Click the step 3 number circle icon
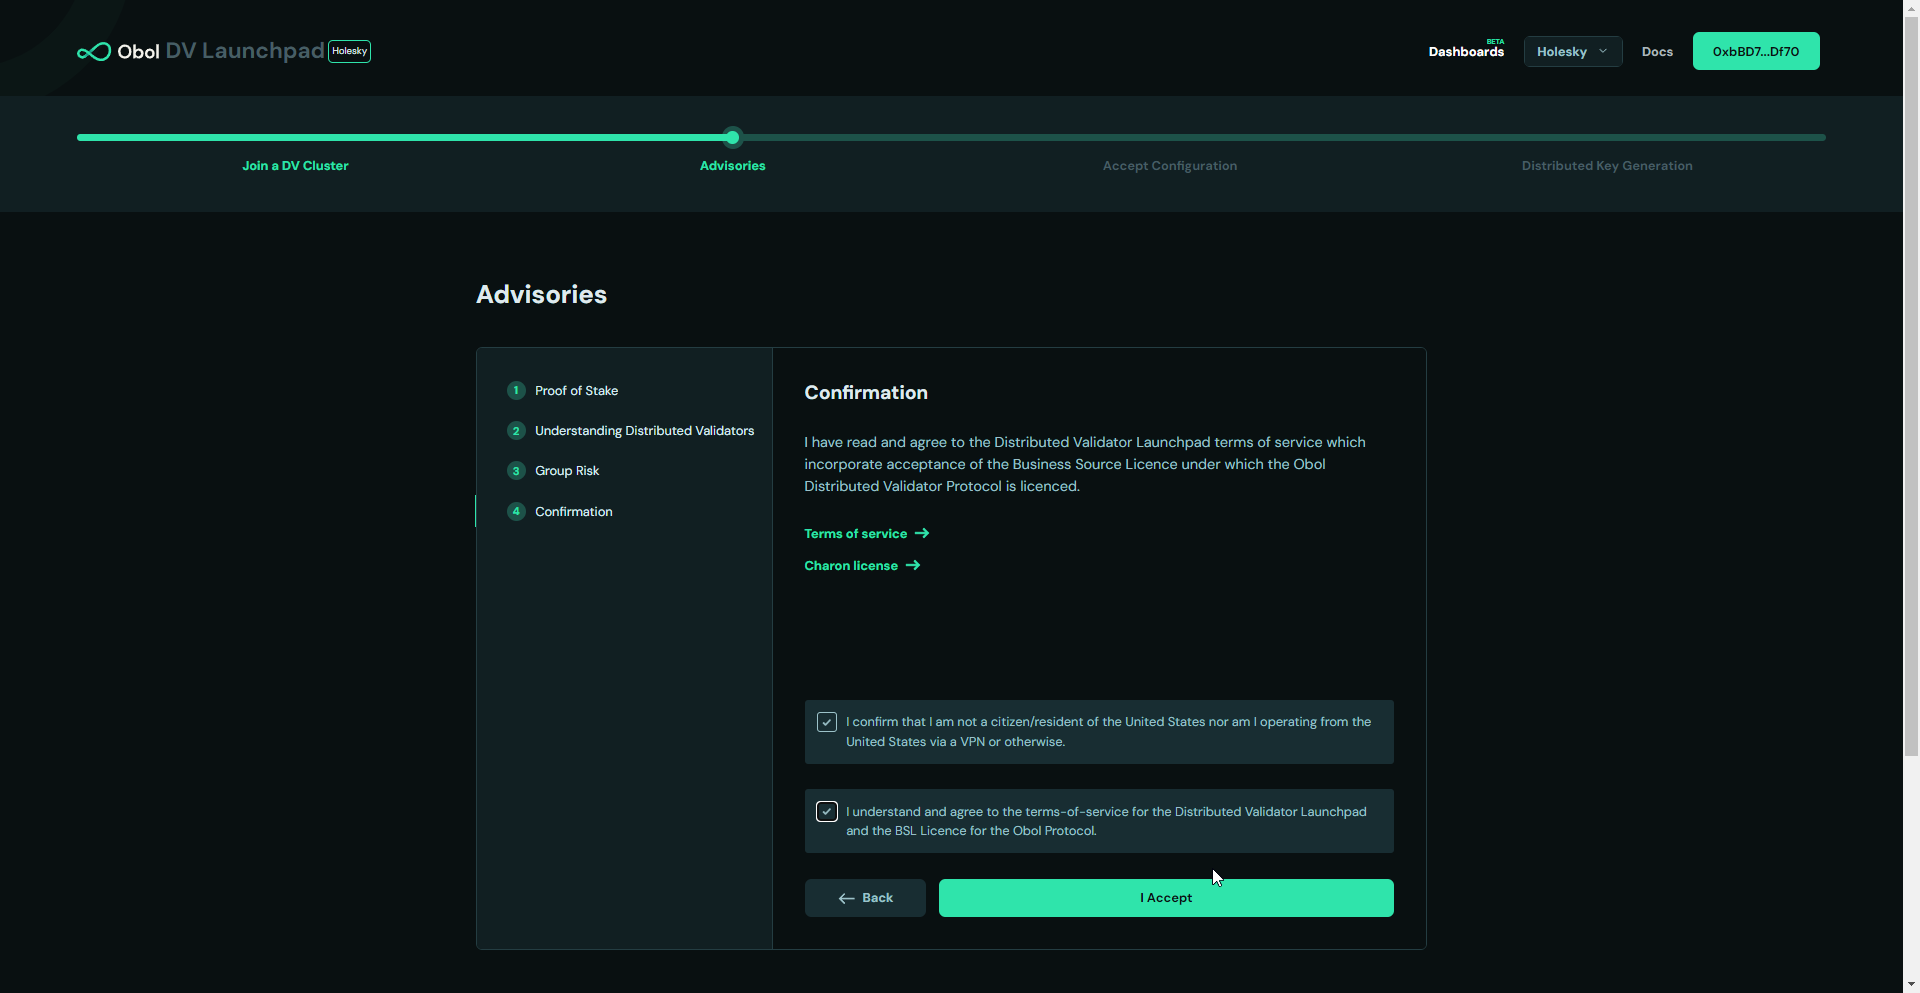The height and width of the screenshot is (993, 1920). click(x=516, y=471)
